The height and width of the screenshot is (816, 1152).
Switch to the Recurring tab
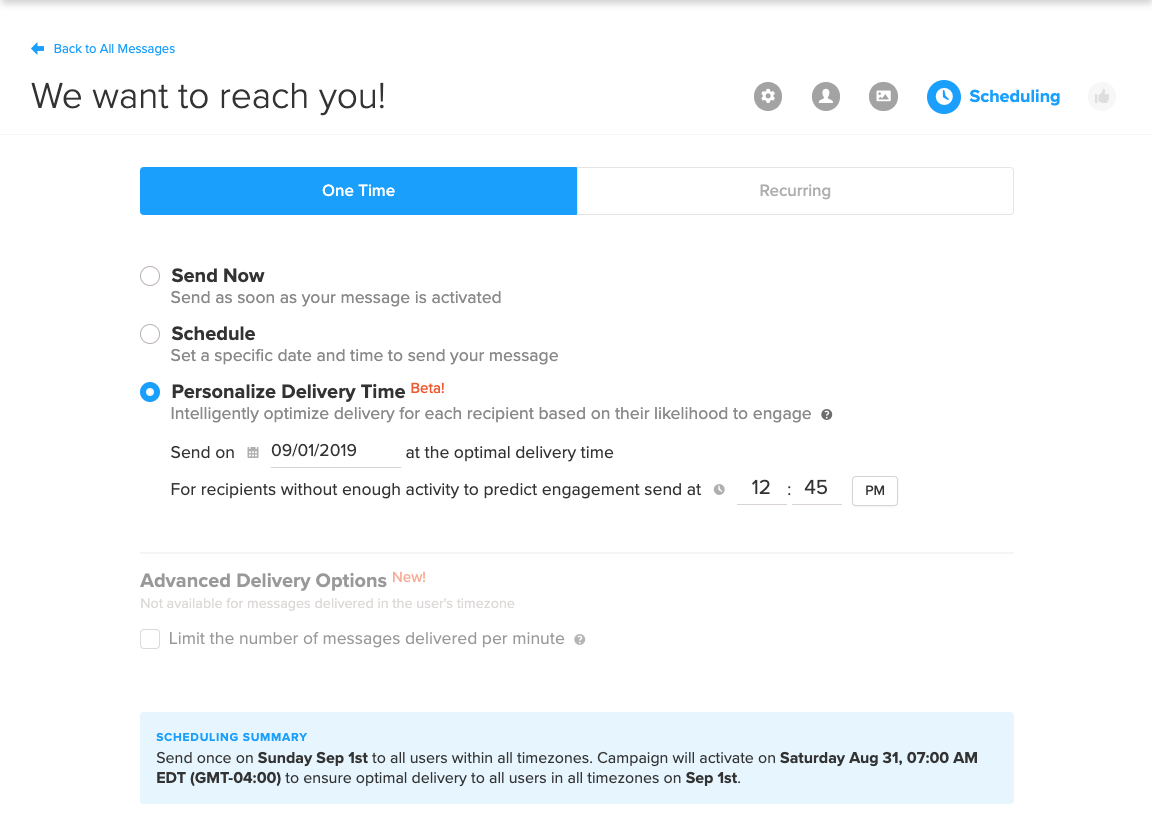pos(795,191)
